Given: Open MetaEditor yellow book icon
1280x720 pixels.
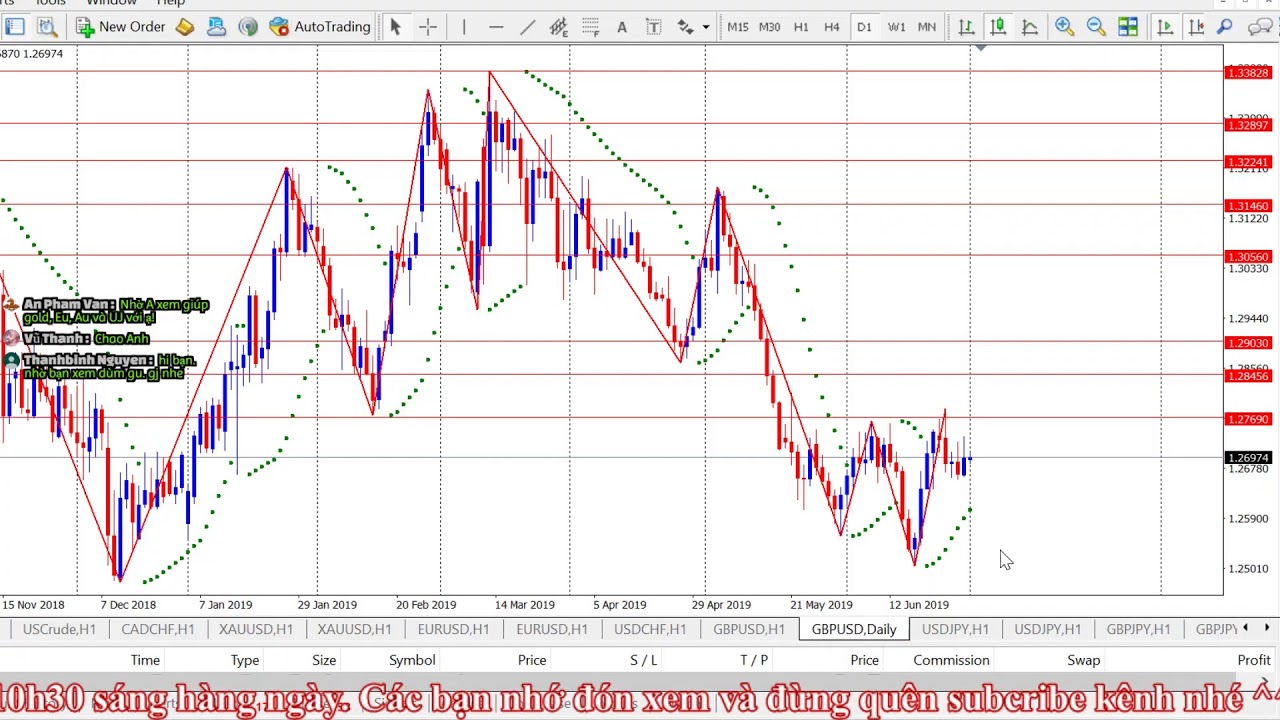Looking at the screenshot, I should tap(185, 27).
